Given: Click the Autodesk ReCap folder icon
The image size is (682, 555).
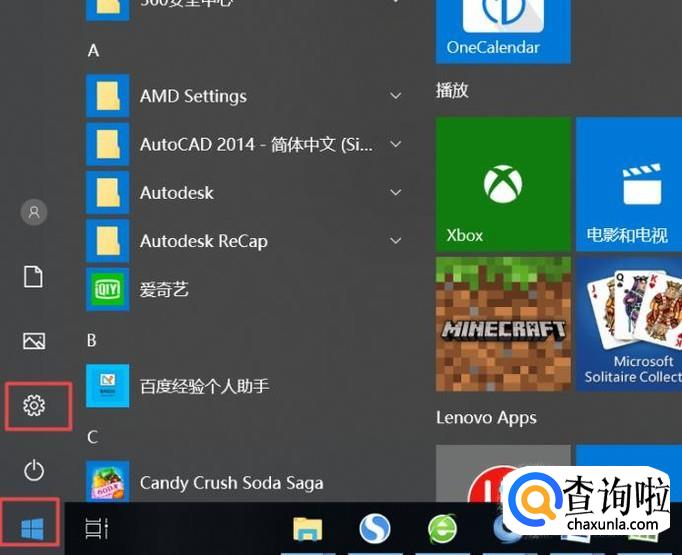Looking at the screenshot, I should 107,241.
